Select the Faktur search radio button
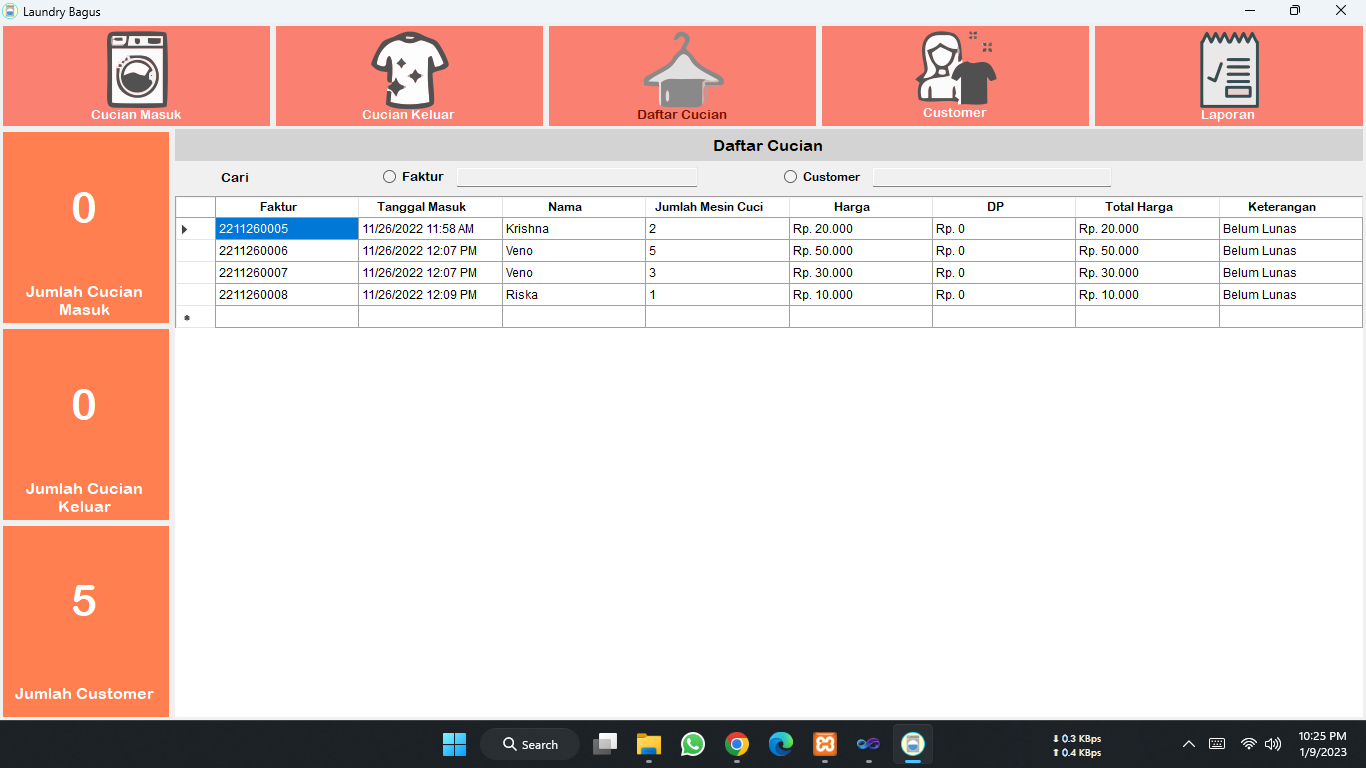The width and height of the screenshot is (1366, 768). (389, 176)
